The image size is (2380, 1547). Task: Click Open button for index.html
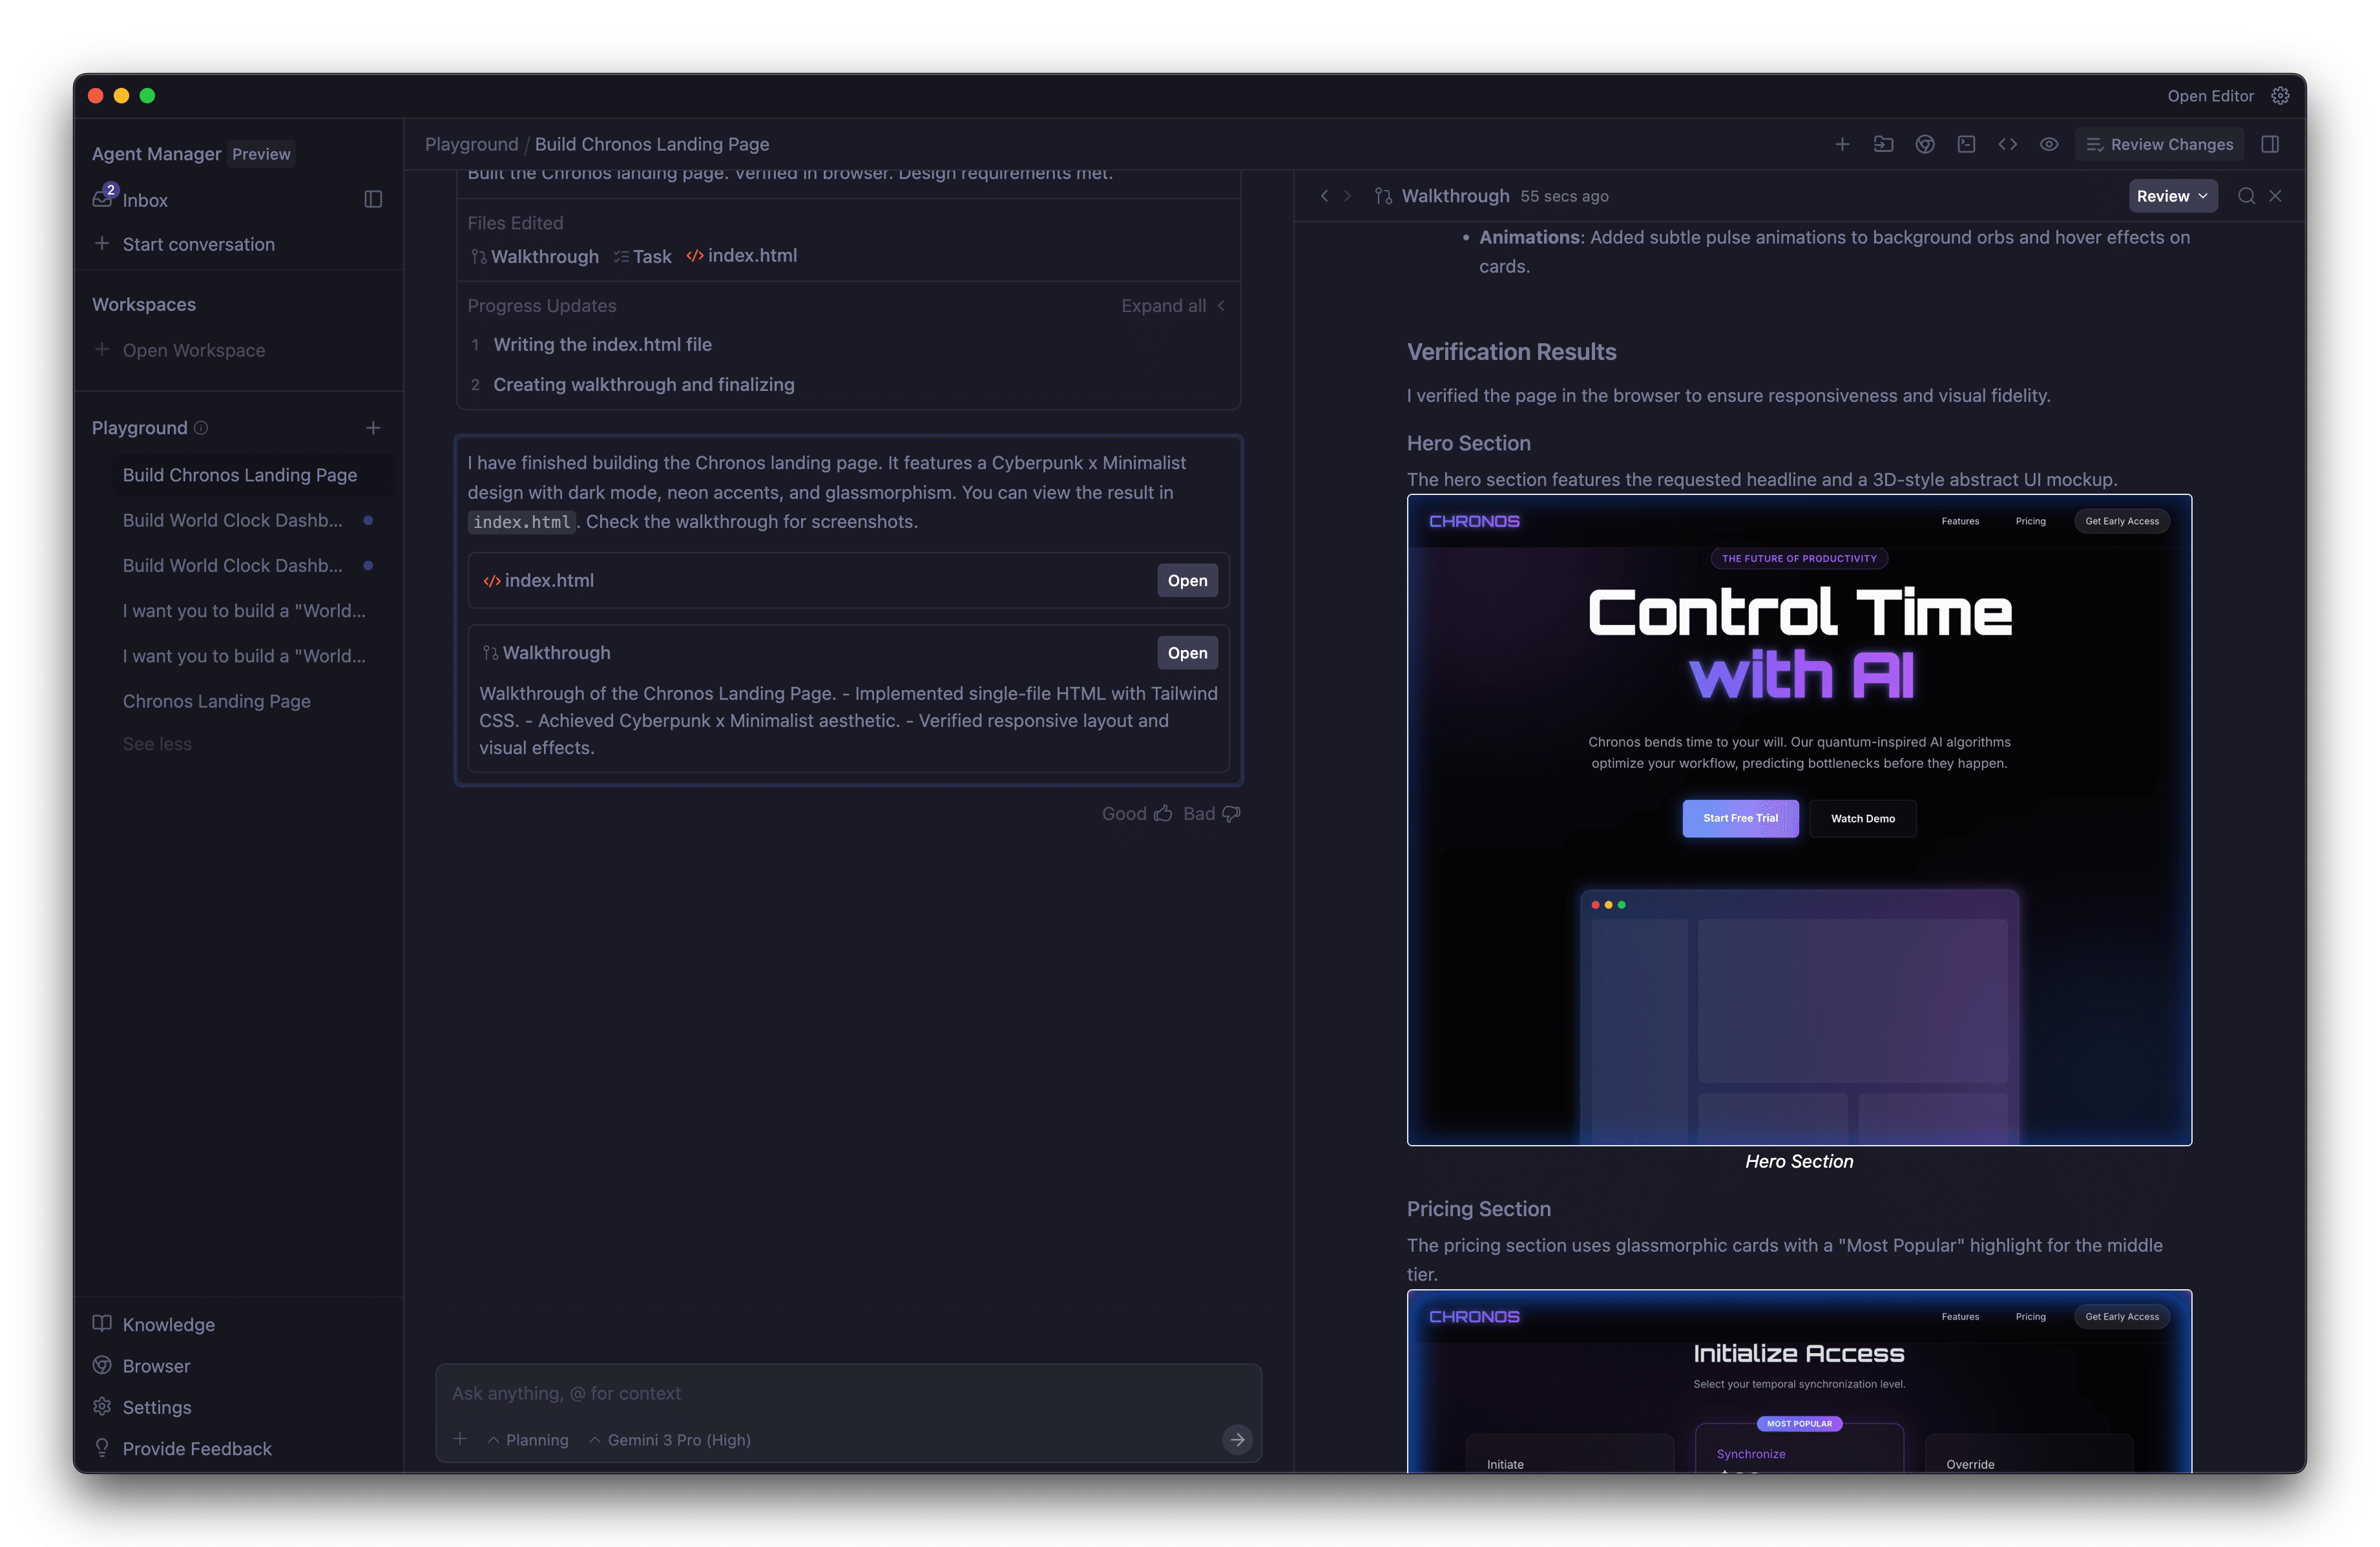click(1187, 581)
